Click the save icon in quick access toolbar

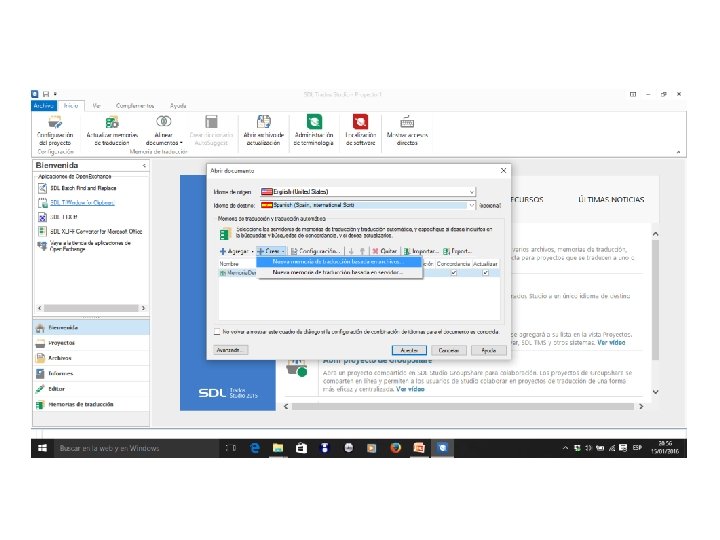click(x=45, y=94)
